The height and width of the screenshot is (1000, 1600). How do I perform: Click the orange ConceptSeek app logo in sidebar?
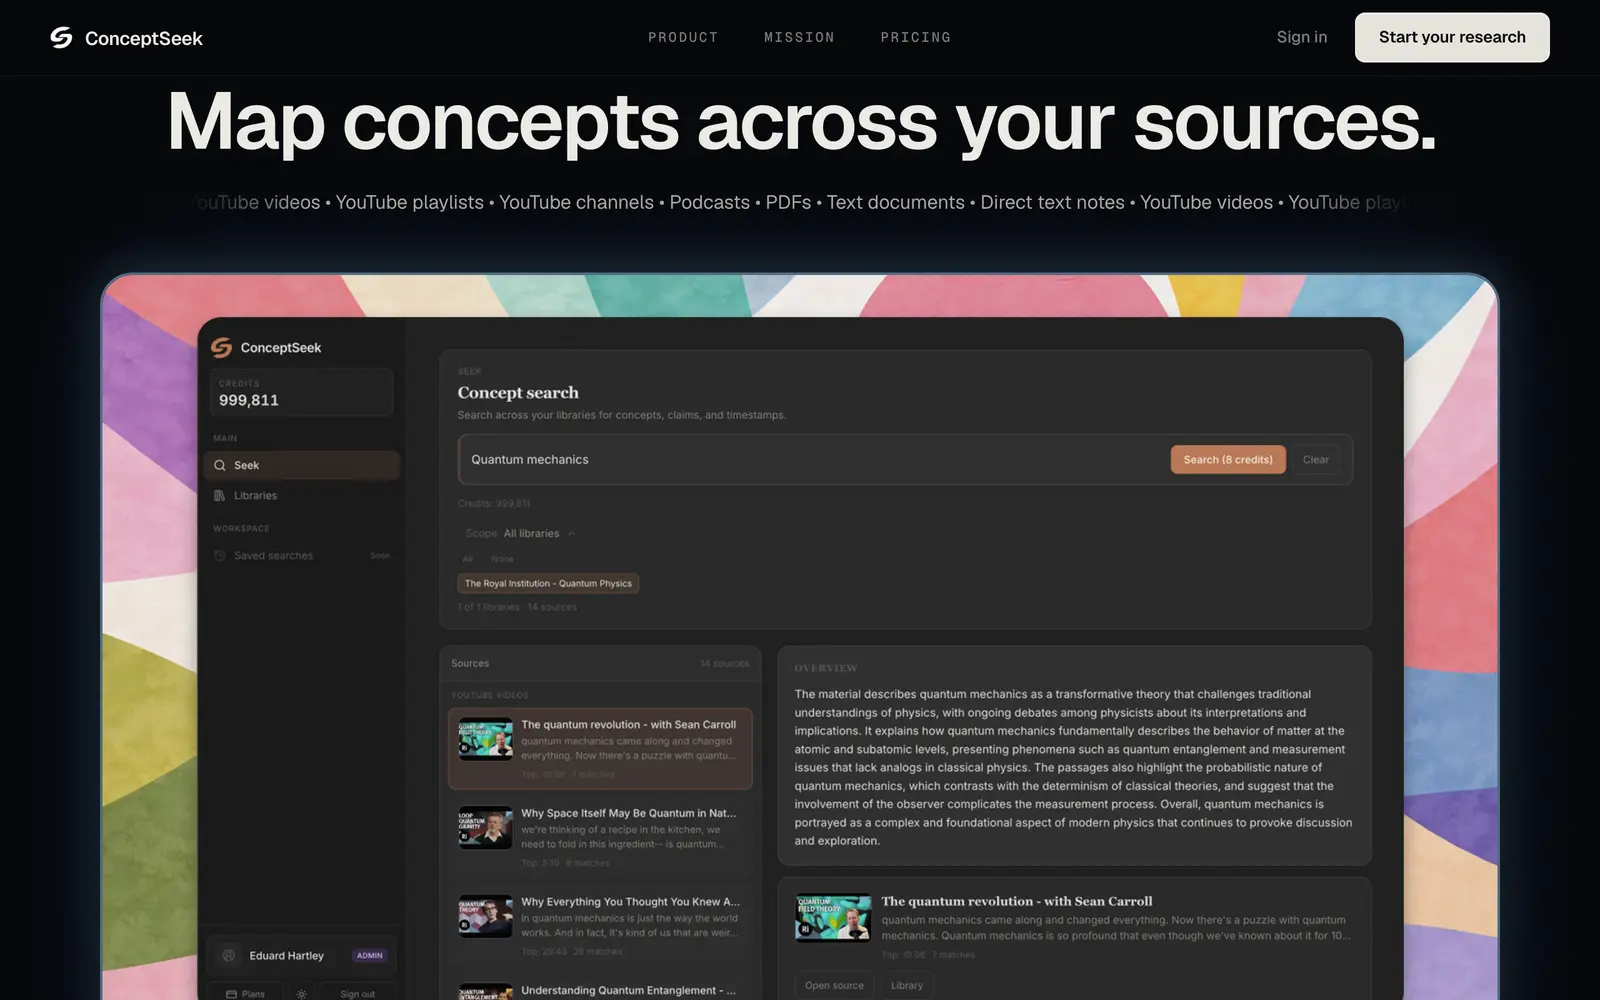[221, 347]
